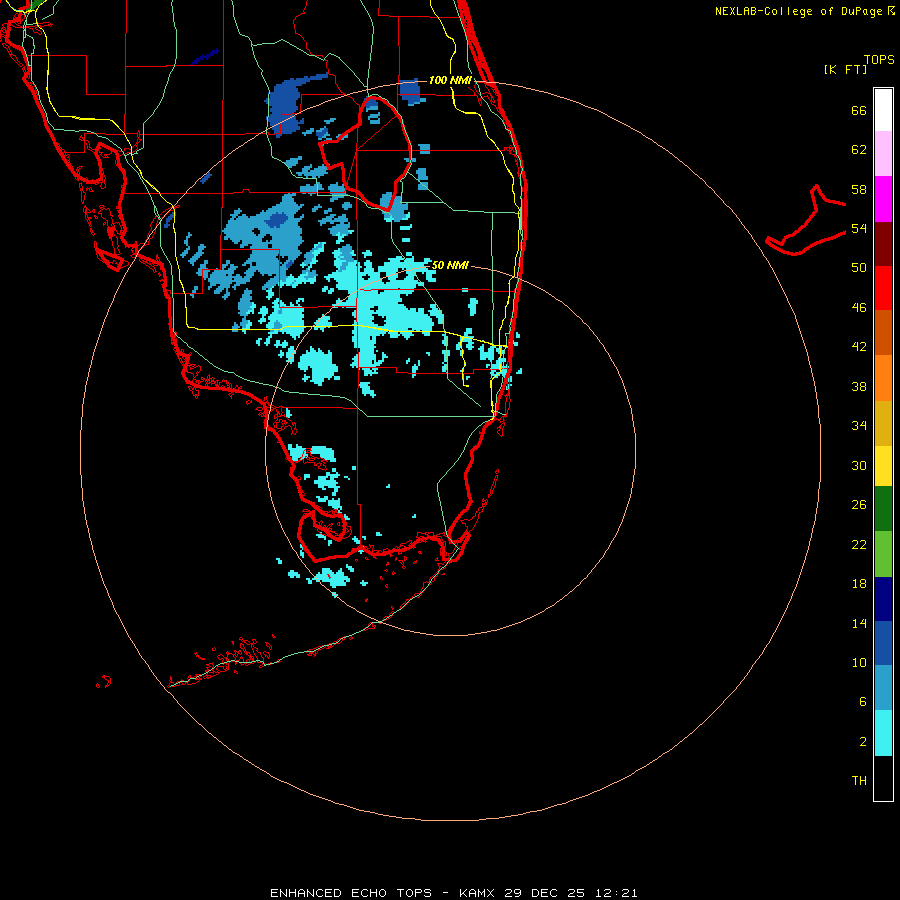900x900 pixels.
Task: Click the 12:21 time stamp
Action: point(615,893)
